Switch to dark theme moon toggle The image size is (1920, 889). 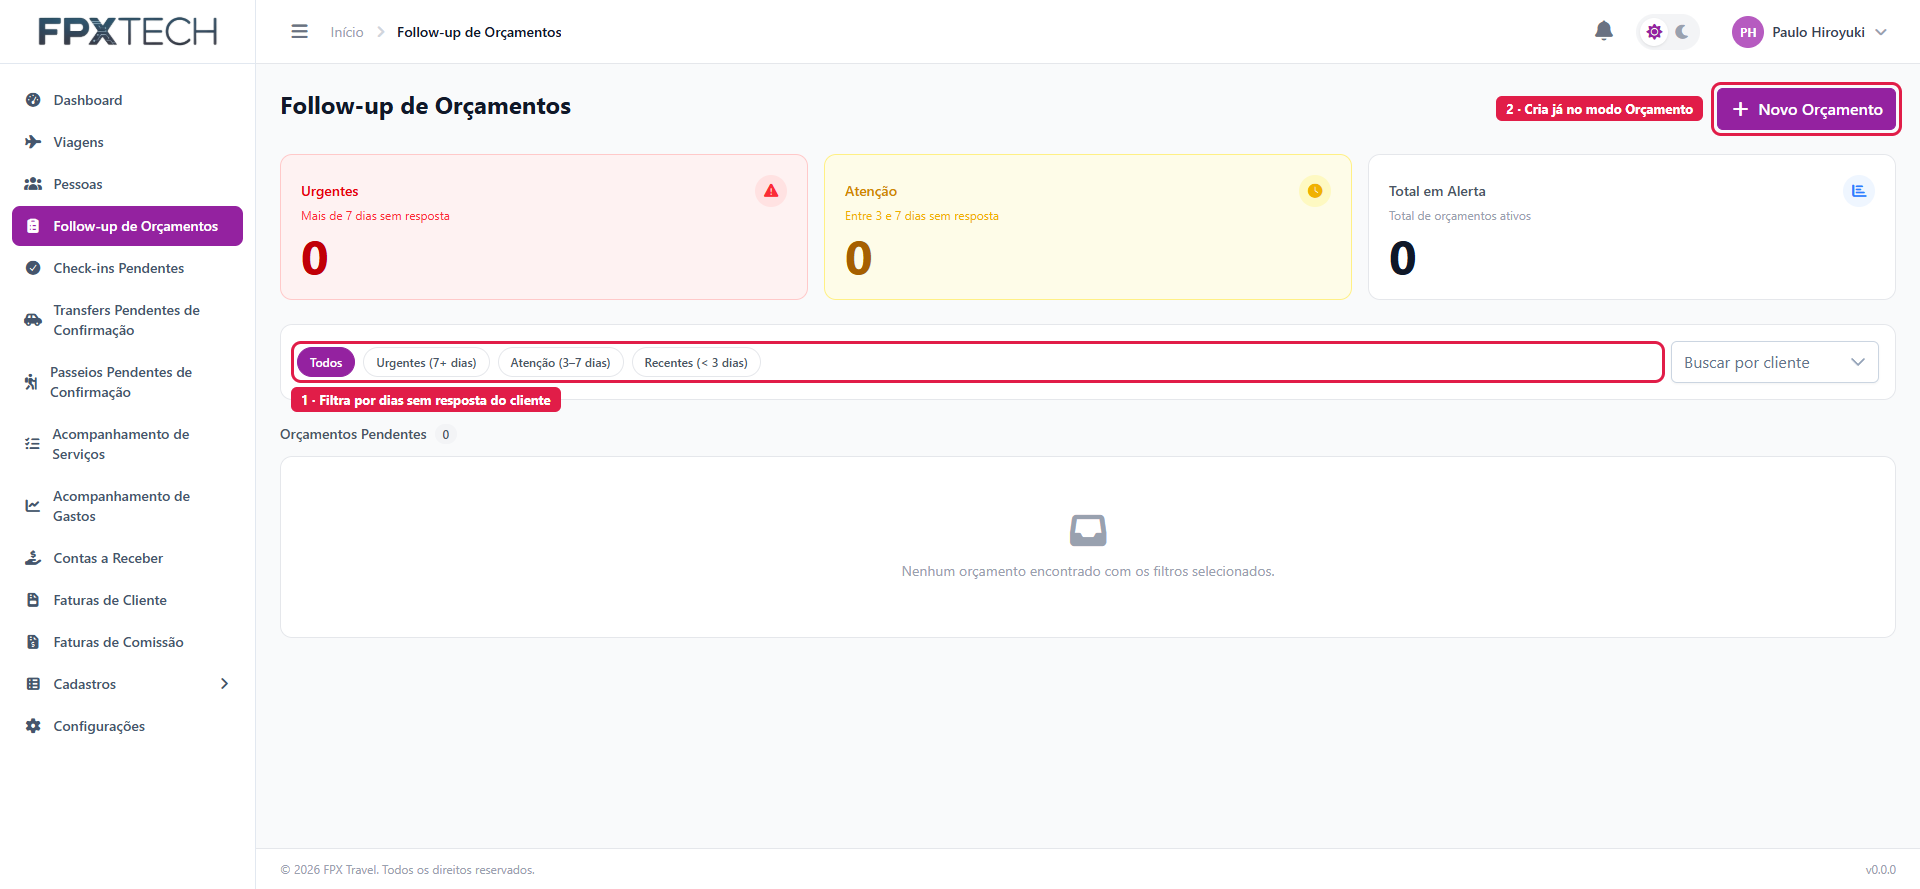1682,32
